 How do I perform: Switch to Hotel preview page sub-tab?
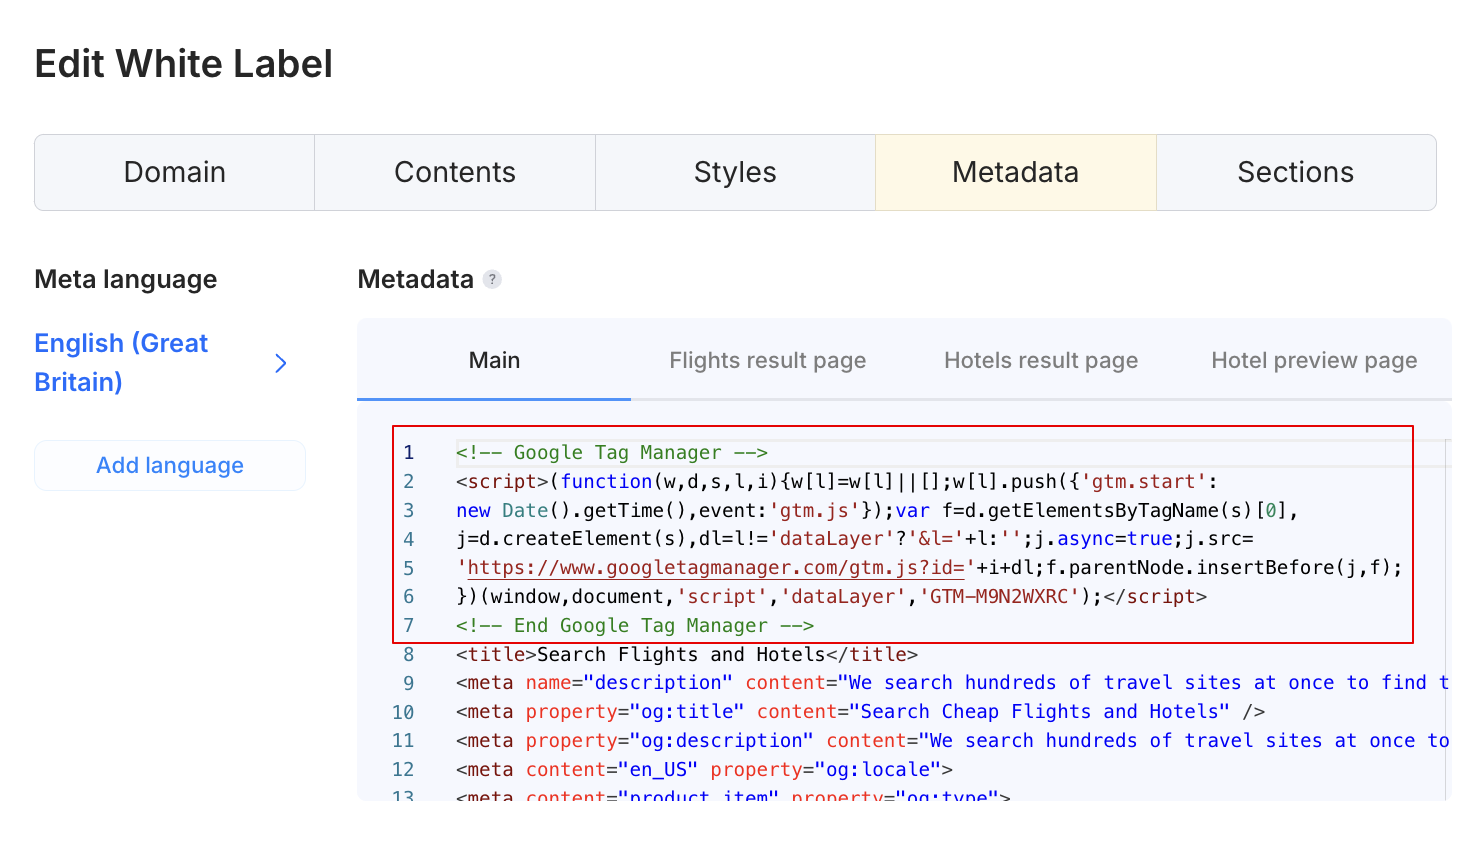1314,360
